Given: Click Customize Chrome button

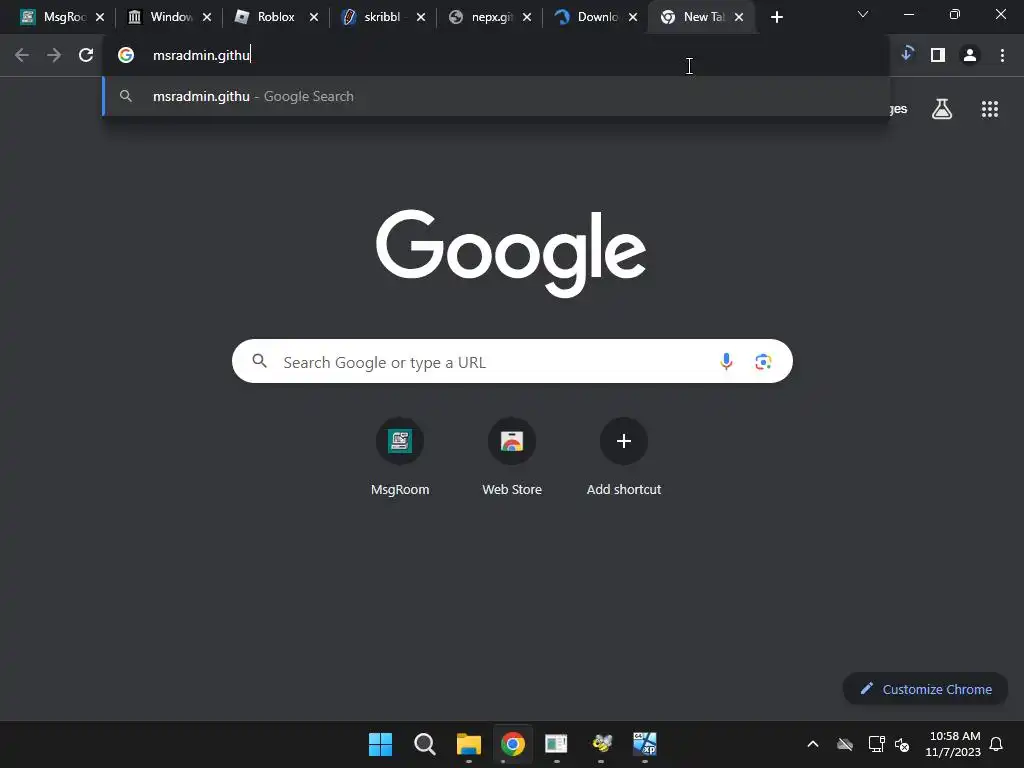Looking at the screenshot, I should tap(925, 689).
